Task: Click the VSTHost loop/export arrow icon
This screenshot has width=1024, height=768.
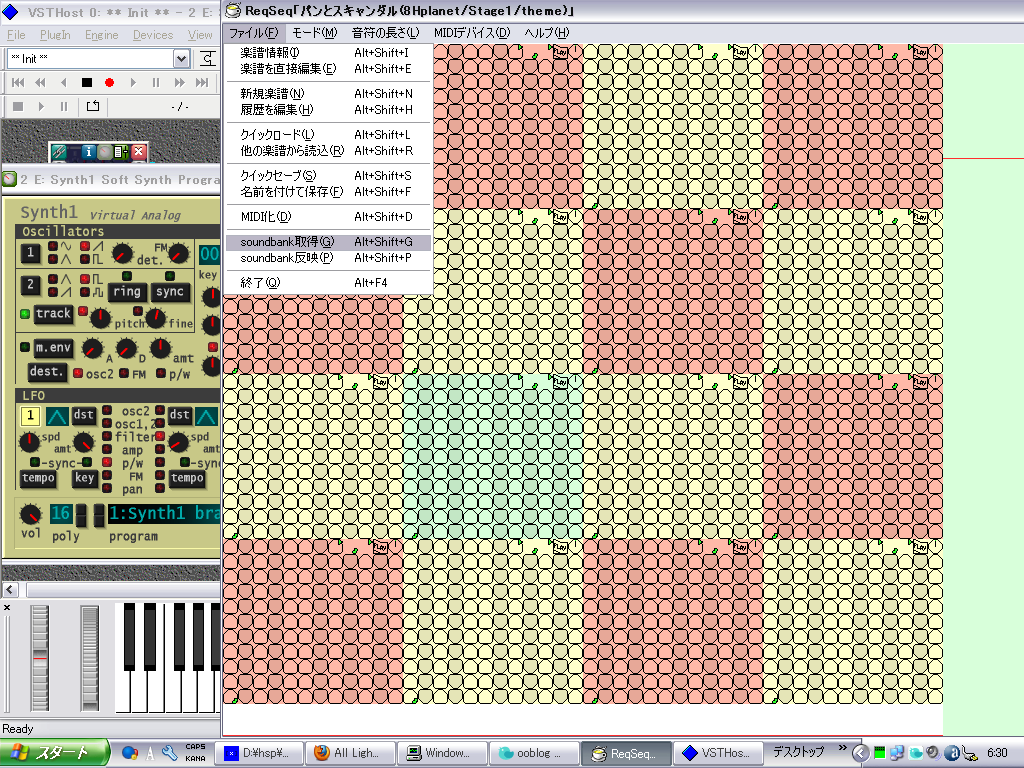Action: click(93, 106)
